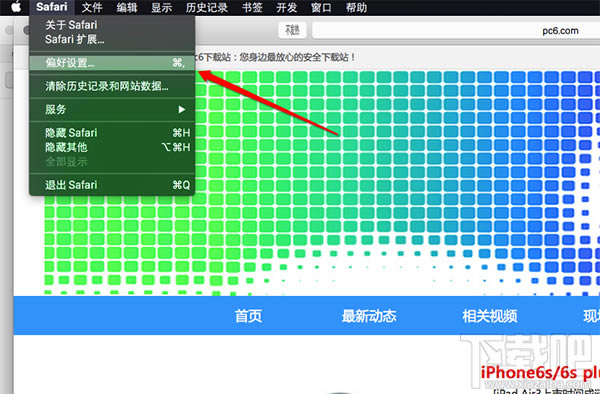Screen dimensions: 600x394
Task: Select 偏好设置 menu entry
Action: coord(112,63)
